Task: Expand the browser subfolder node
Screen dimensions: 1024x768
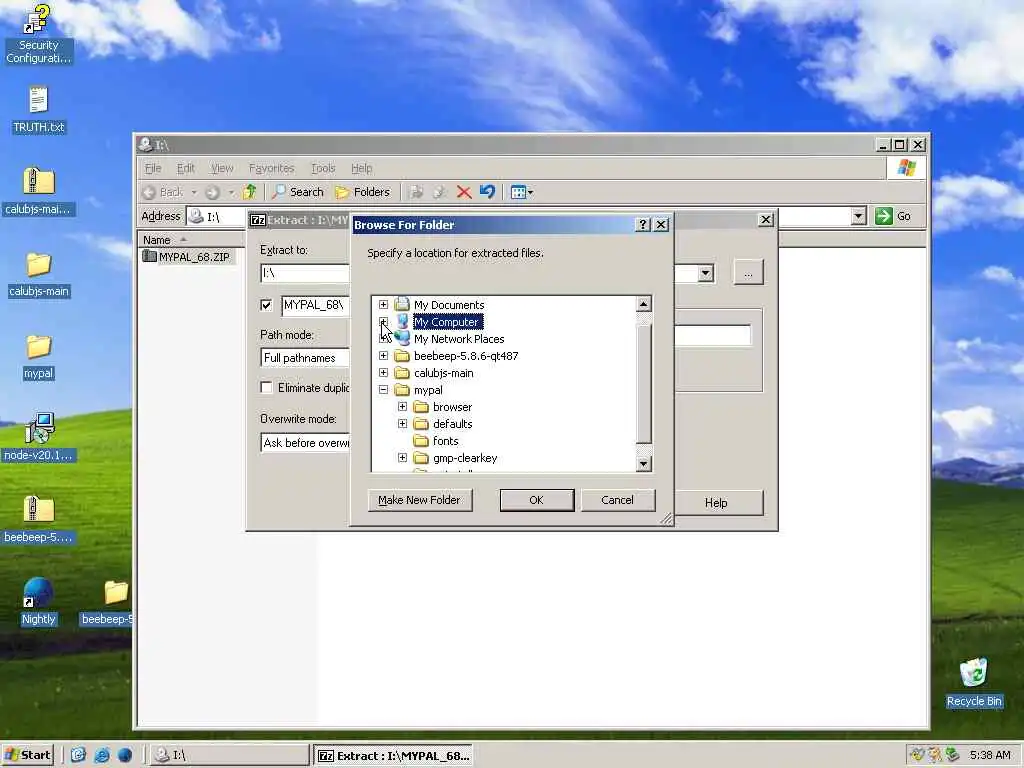Action: pos(402,407)
